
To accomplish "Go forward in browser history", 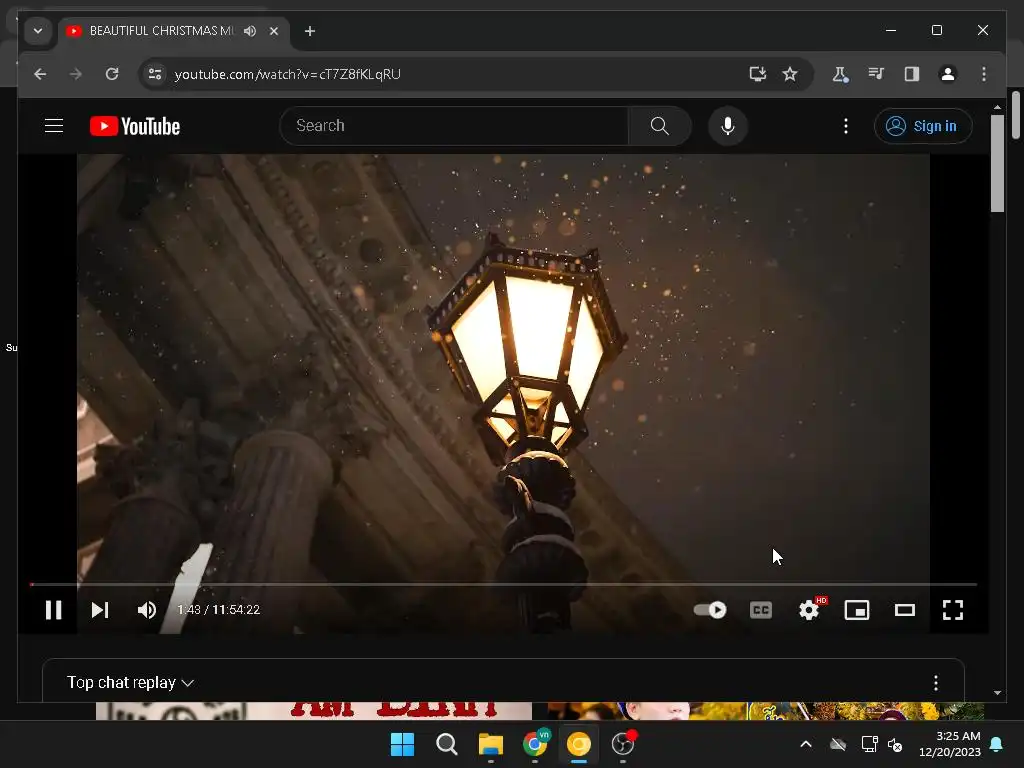I will 76,74.
